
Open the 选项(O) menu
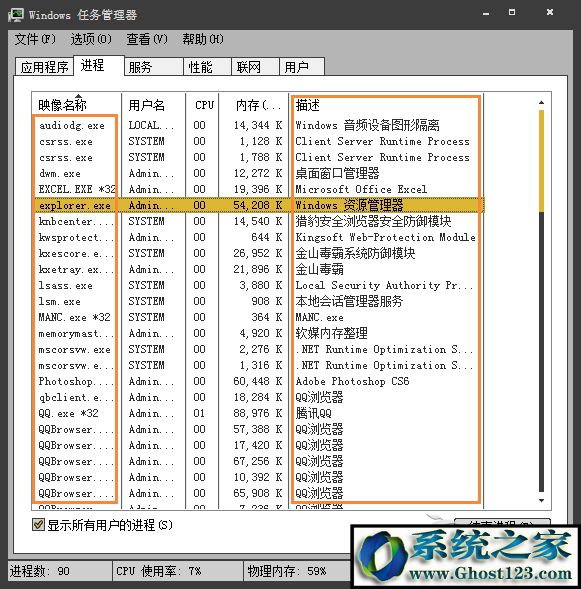point(91,39)
